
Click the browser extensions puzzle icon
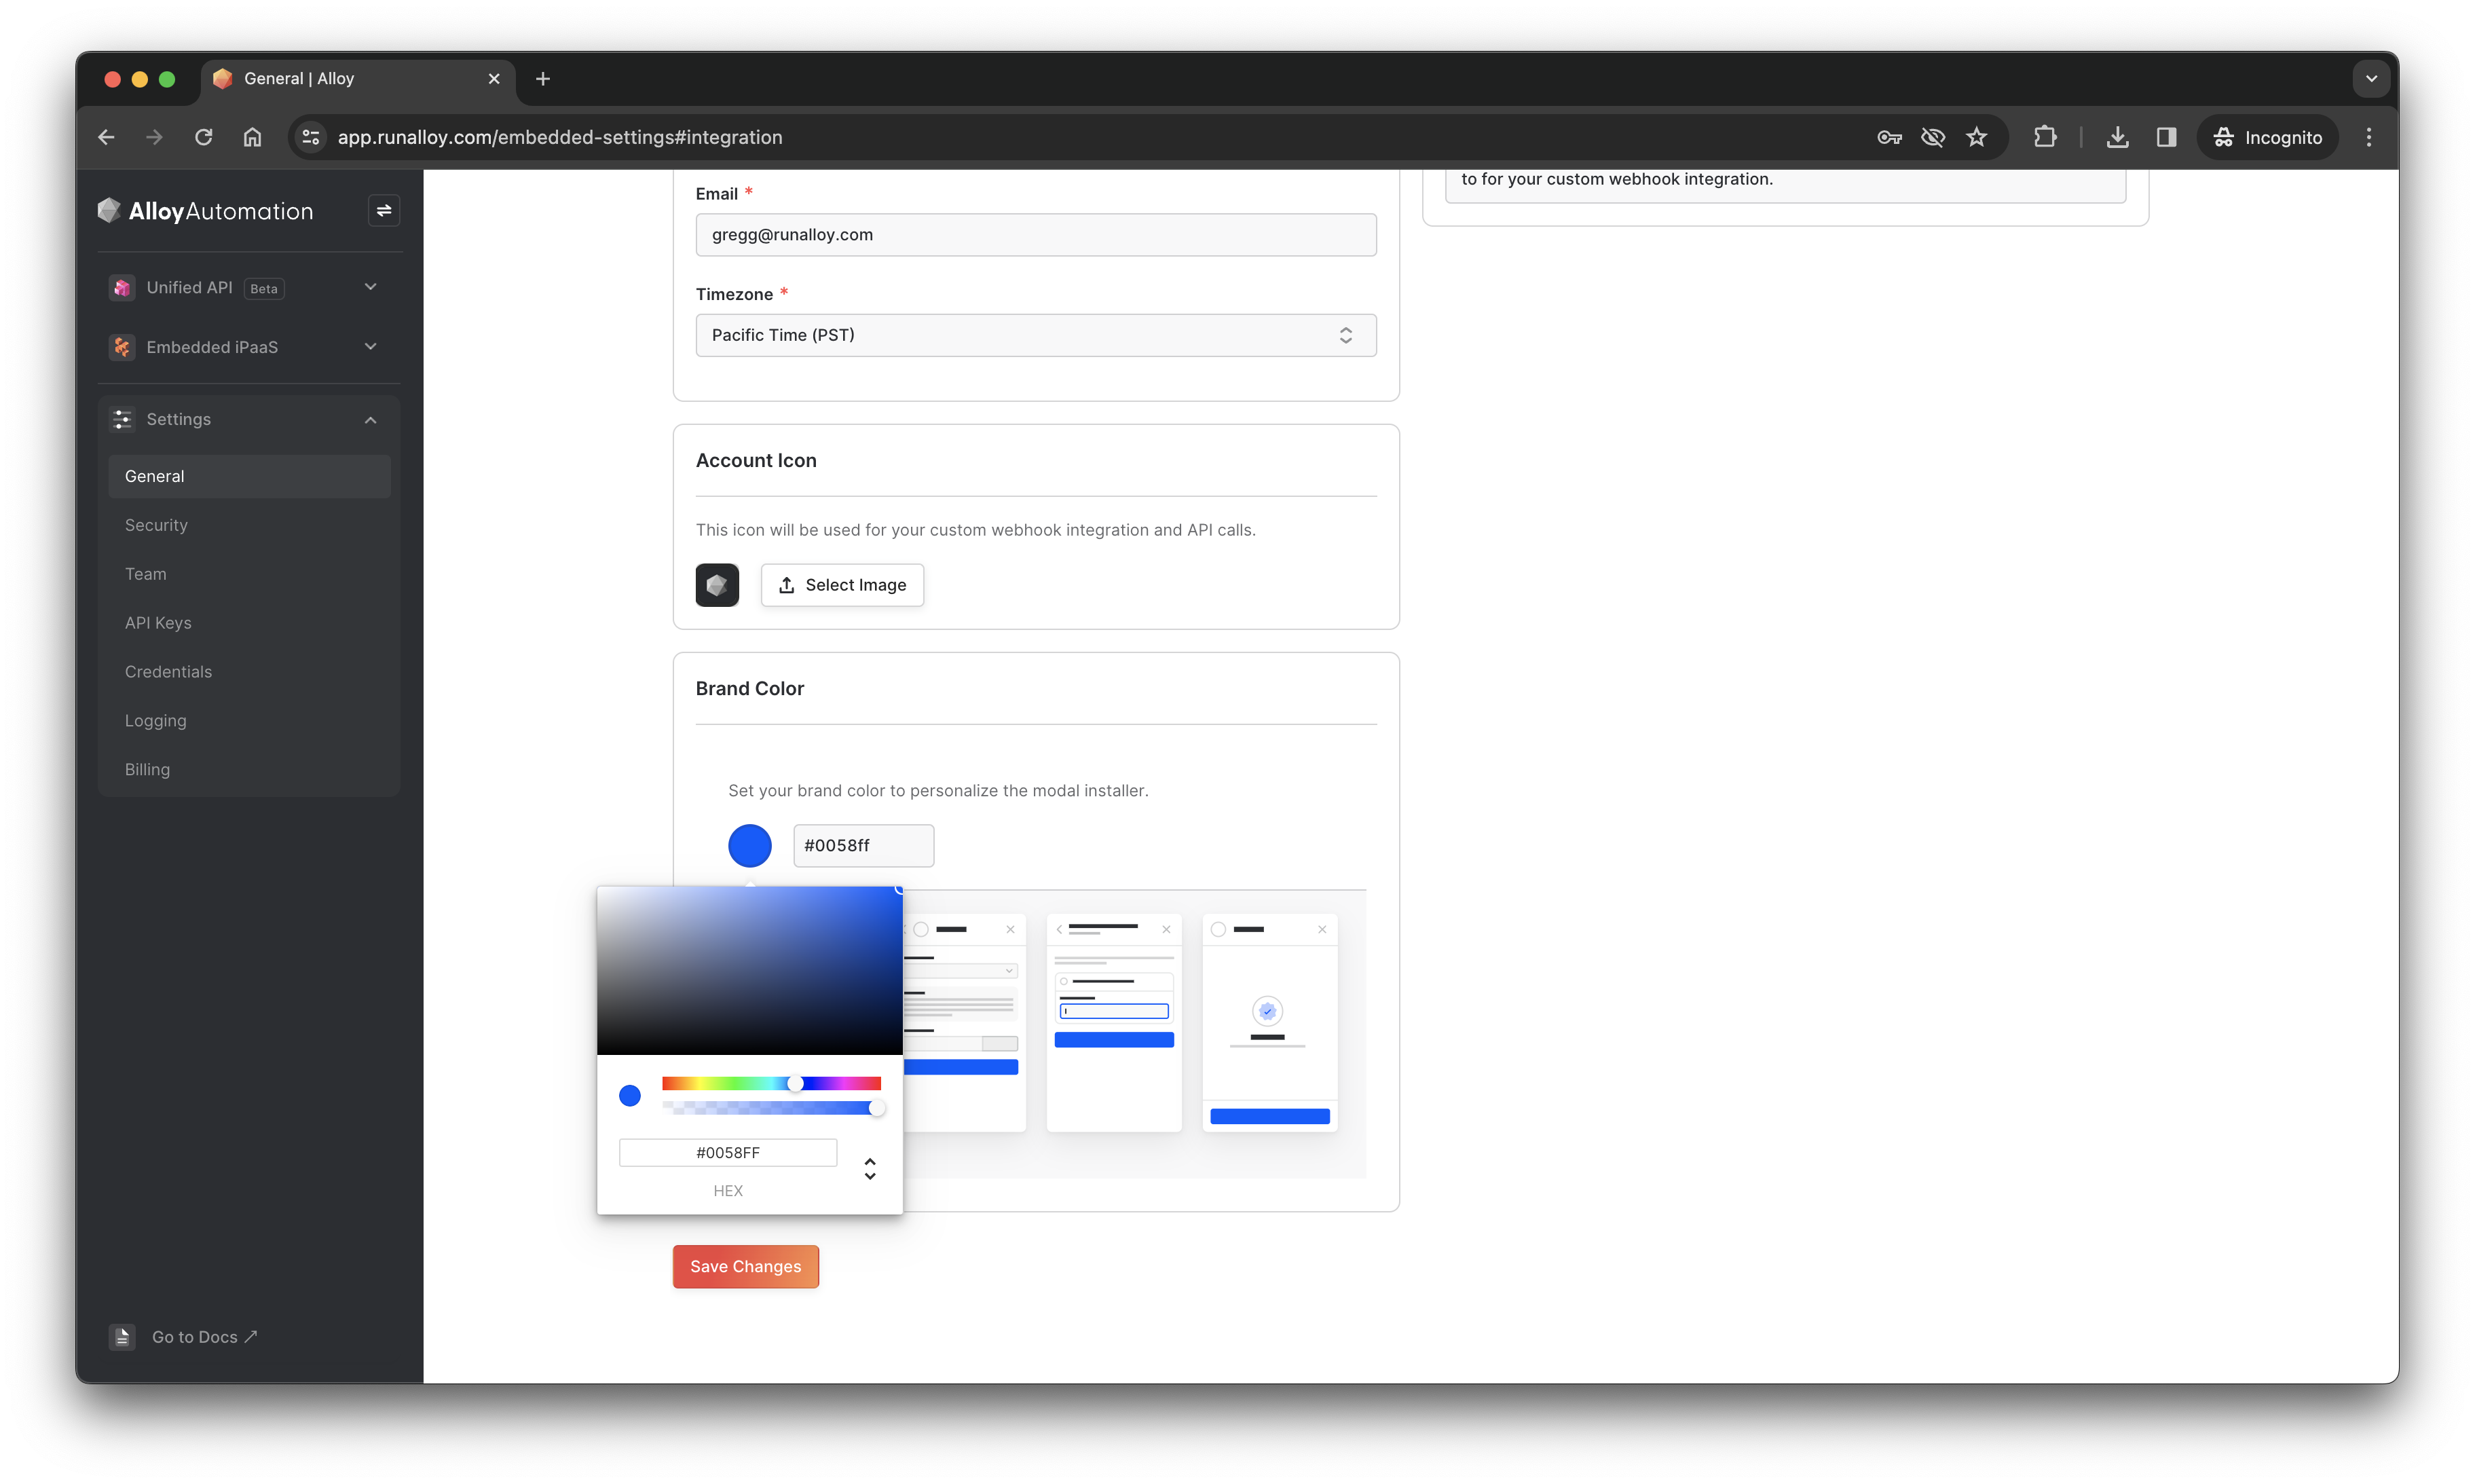pyautogui.click(x=2045, y=137)
